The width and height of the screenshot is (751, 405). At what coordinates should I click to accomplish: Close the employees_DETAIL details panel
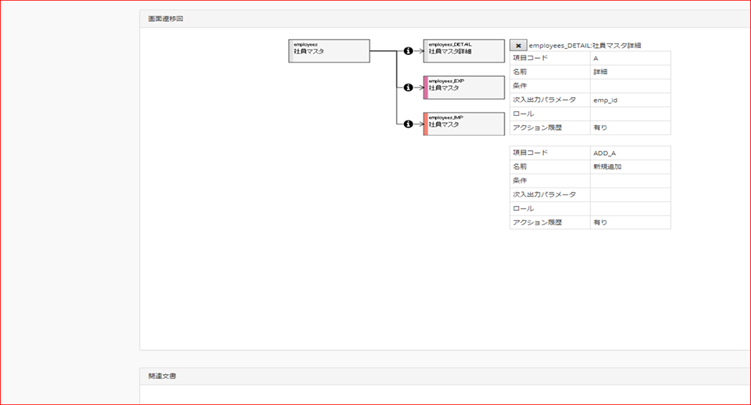click(518, 46)
